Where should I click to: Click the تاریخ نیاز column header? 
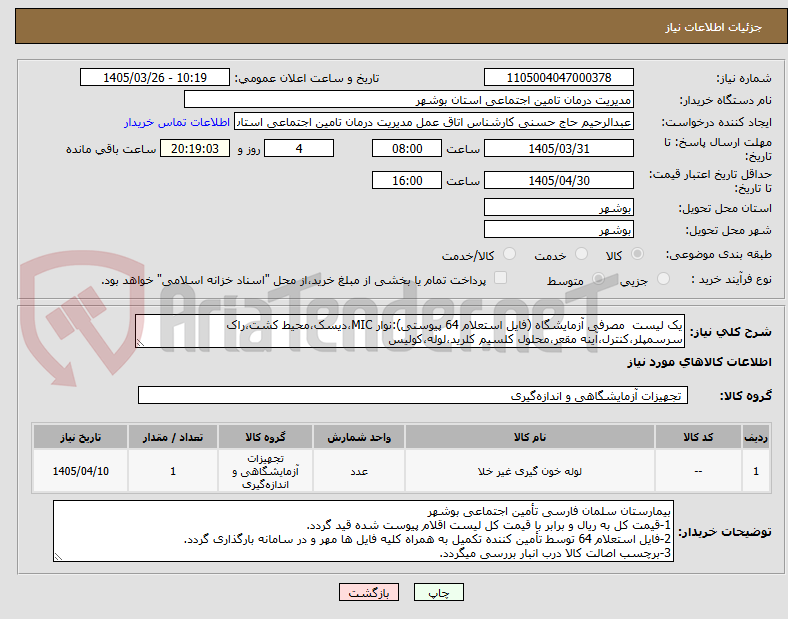pyautogui.click(x=80, y=437)
